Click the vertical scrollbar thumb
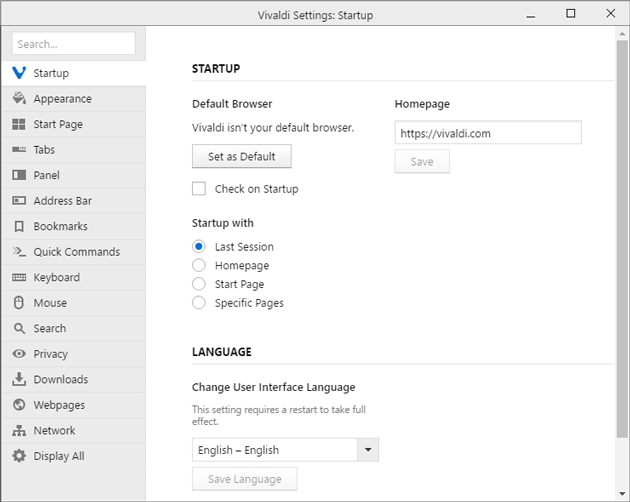The width and height of the screenshot is (630, 502). [622, 238]
